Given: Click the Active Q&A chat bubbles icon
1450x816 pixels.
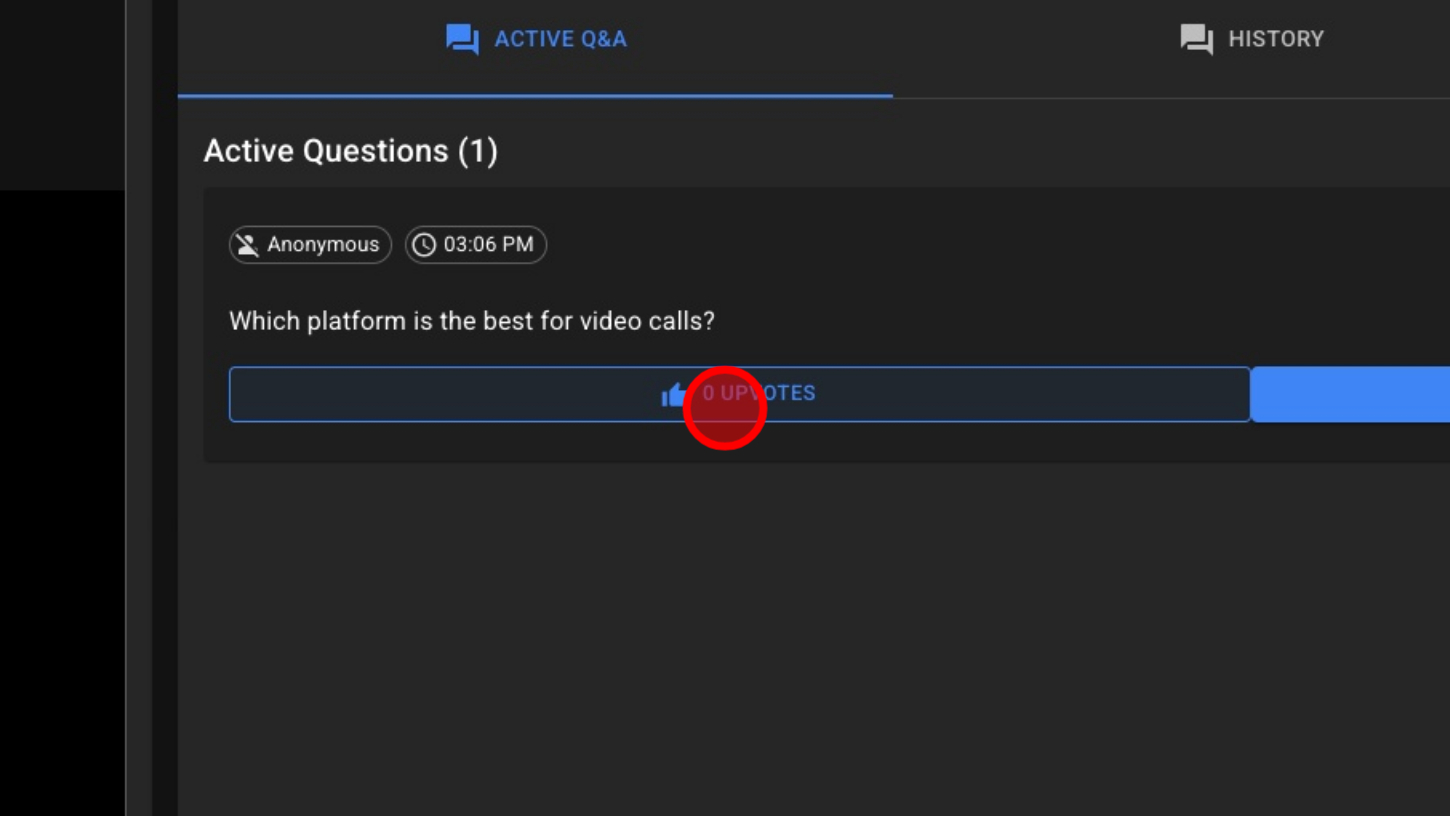Looking at the screenshot, I should (462, 40).
